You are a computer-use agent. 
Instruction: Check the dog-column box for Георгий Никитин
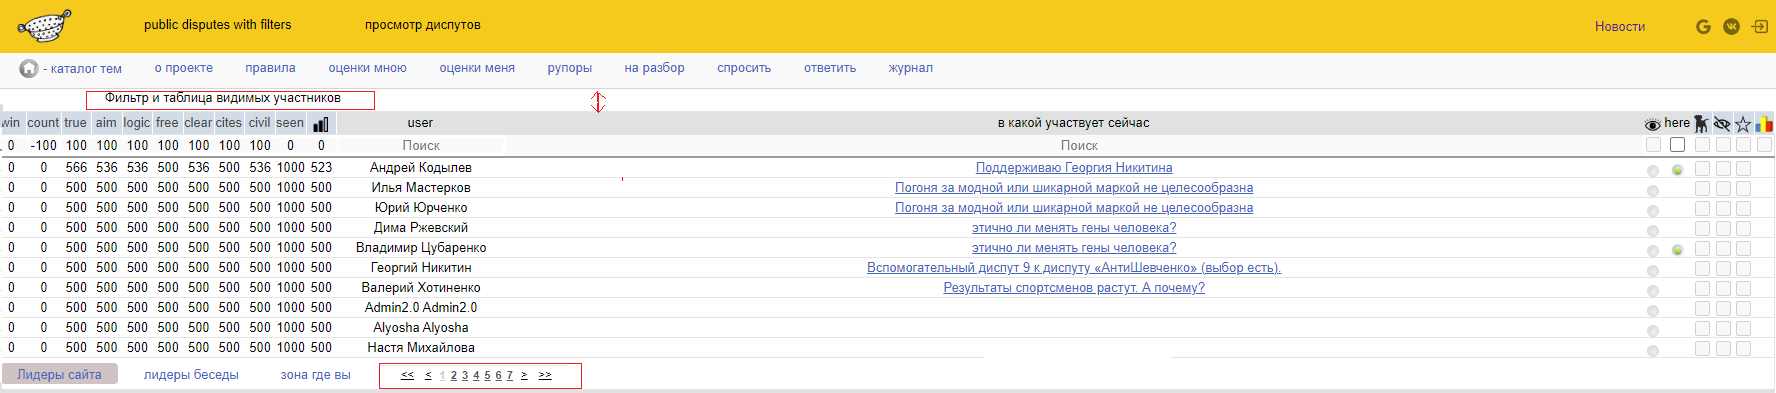click(x=1702, y=269)
